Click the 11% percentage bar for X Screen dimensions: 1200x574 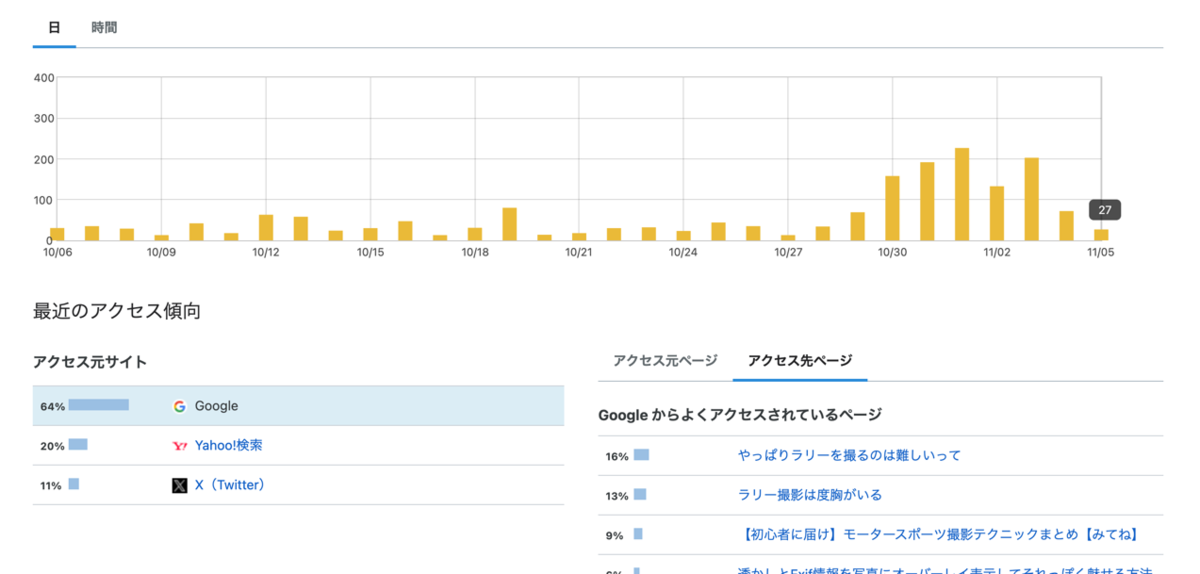[74, 484]
